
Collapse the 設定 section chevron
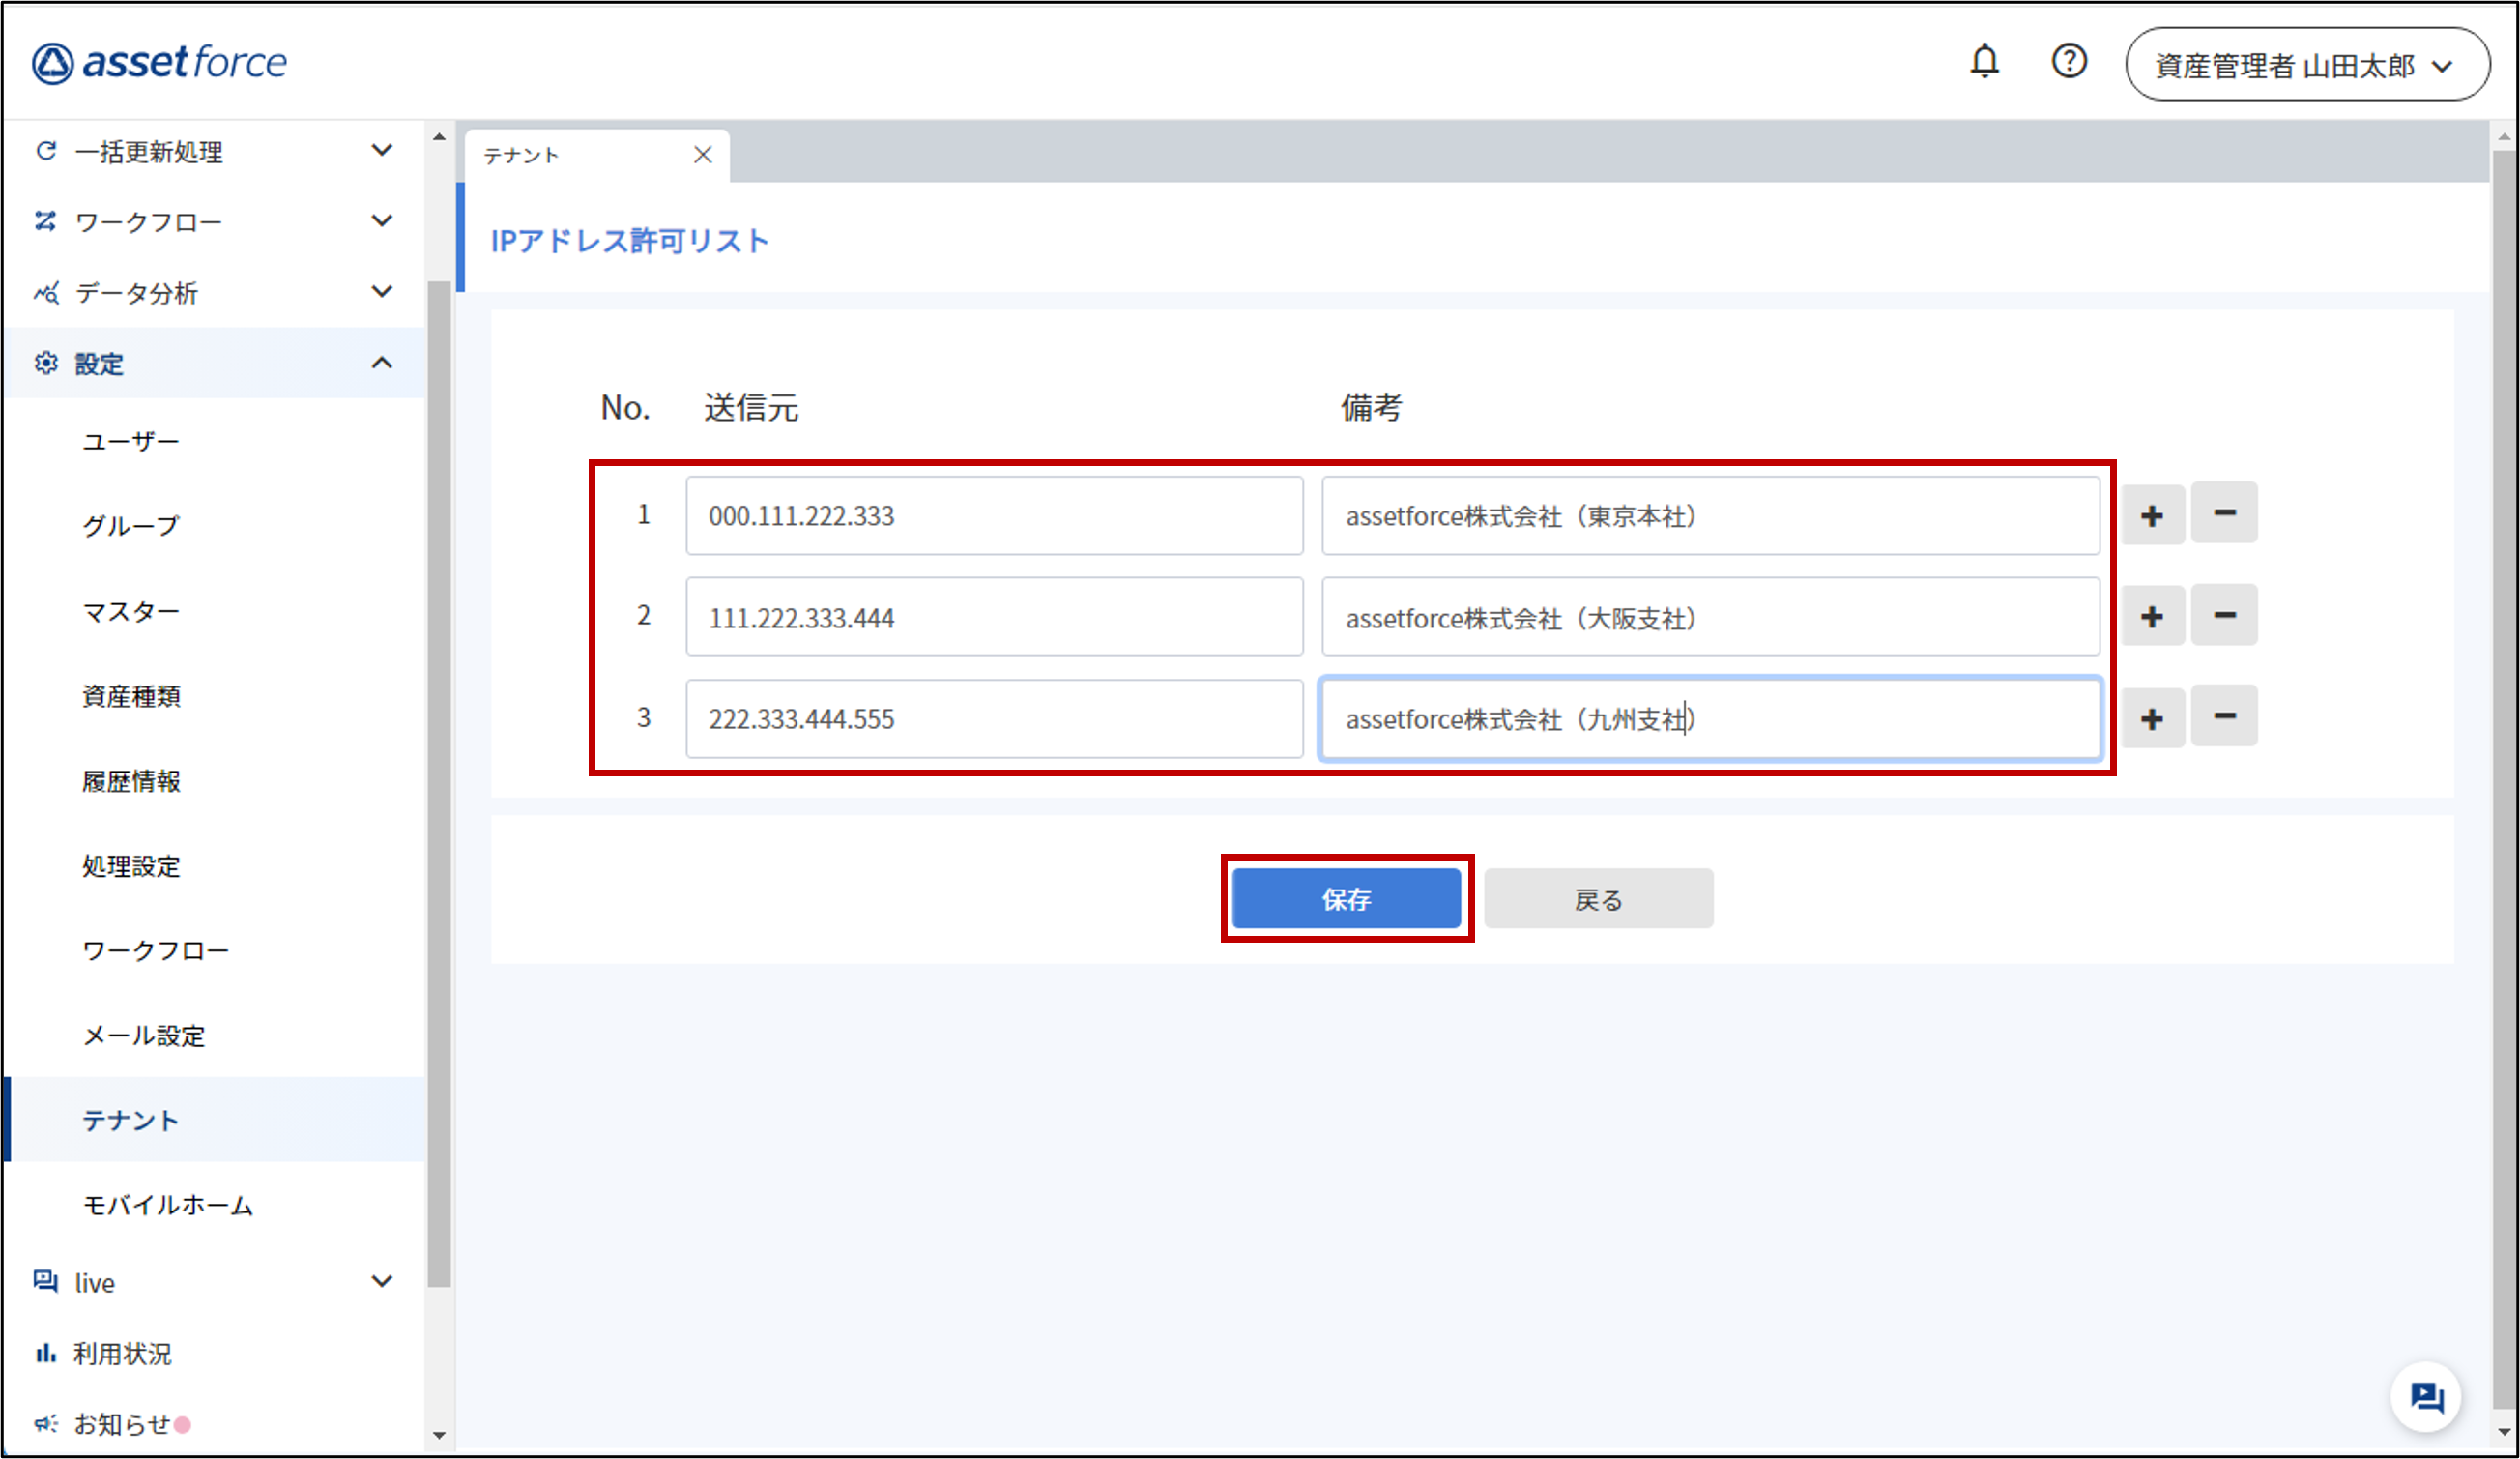click(x=382, y=363)
